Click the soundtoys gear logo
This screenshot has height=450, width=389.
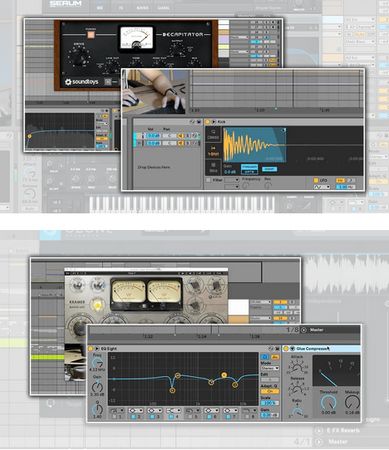(x=68, y=82)
